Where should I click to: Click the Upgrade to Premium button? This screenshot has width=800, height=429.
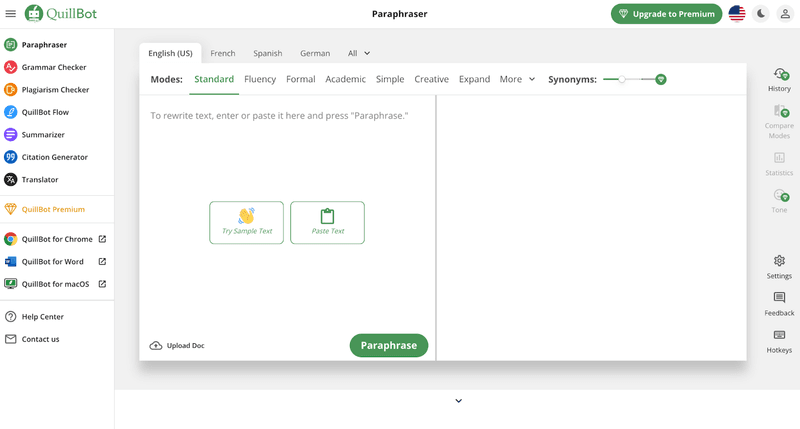click(x=666, y=14)
